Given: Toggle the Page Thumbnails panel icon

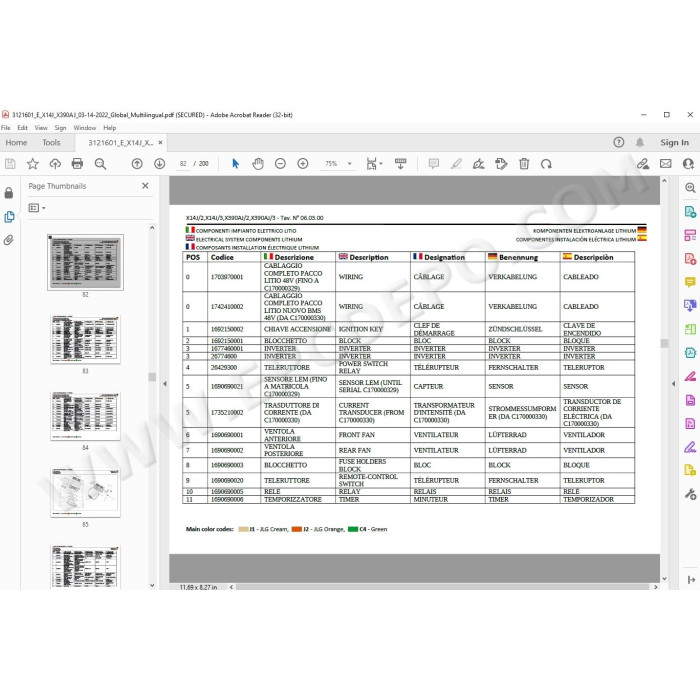Looking at the screenshot, I should coord(9,217).
